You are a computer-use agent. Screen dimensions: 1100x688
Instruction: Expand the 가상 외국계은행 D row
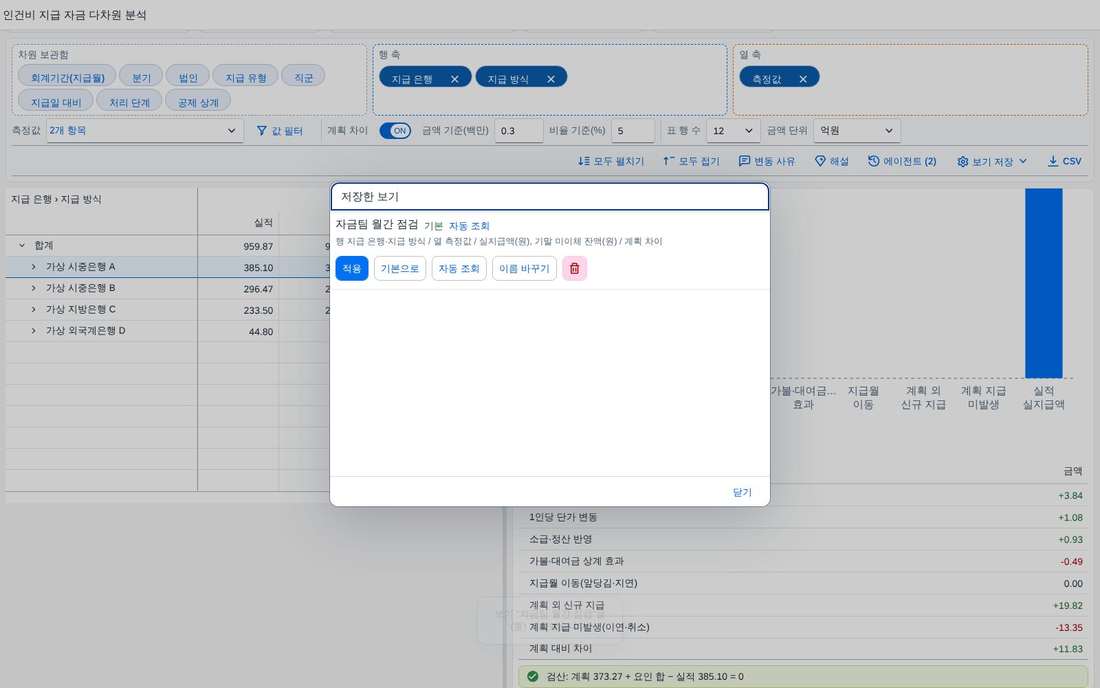click(x=33, y=330)
